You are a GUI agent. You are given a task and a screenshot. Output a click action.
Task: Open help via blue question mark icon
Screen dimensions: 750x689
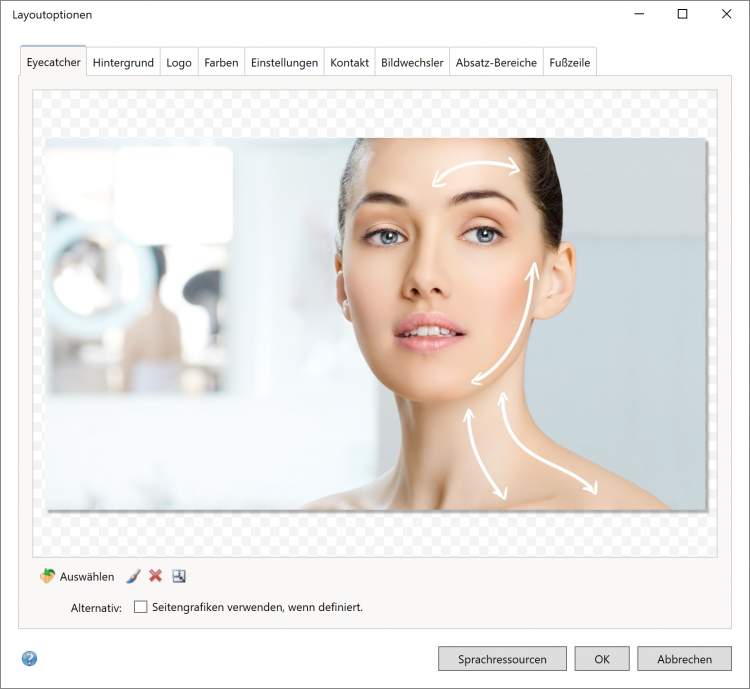coord(29,659)
